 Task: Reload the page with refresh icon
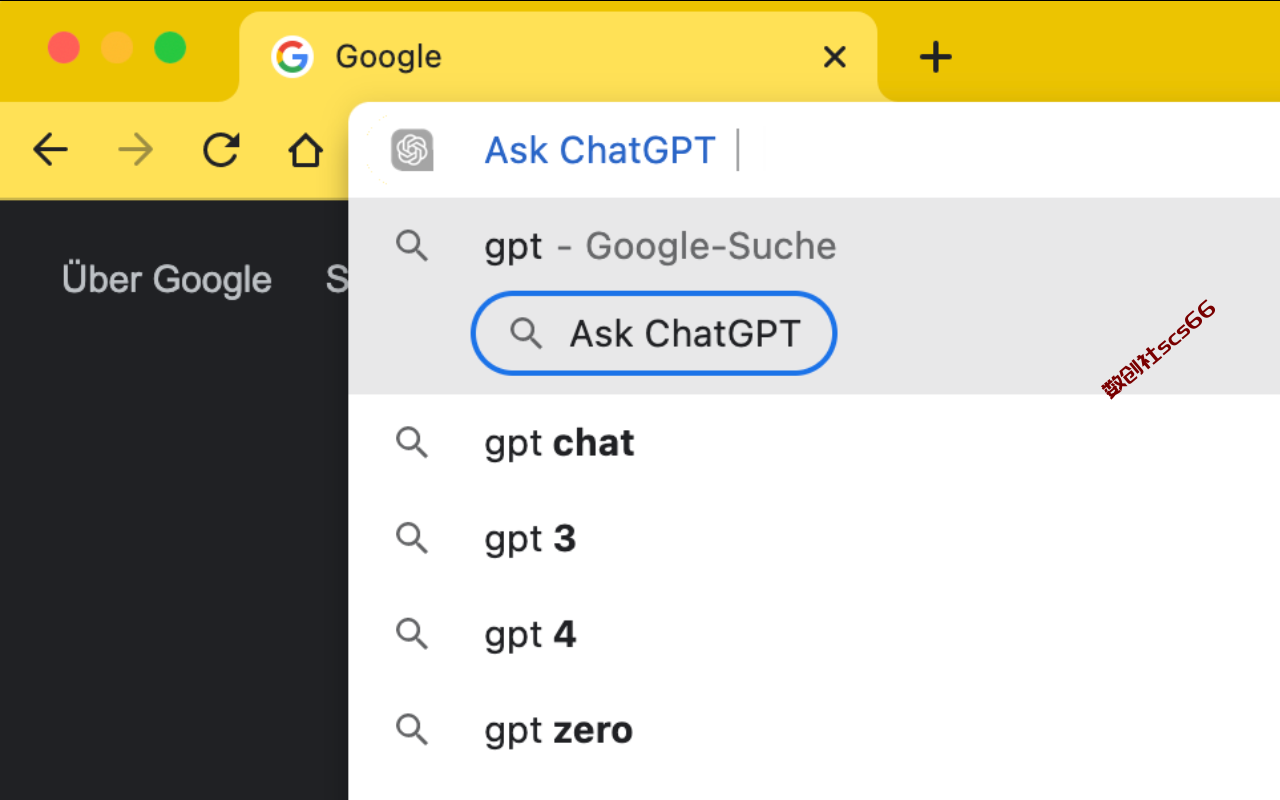click(x=221, y=151)
